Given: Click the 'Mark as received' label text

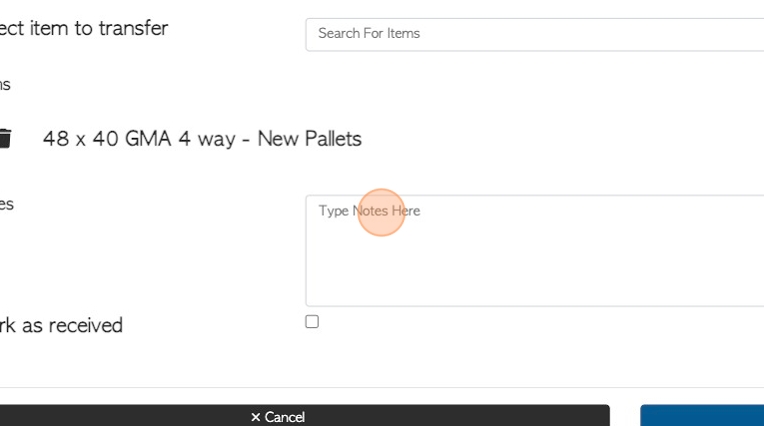Looking at the screenshot, I should 61,326.
